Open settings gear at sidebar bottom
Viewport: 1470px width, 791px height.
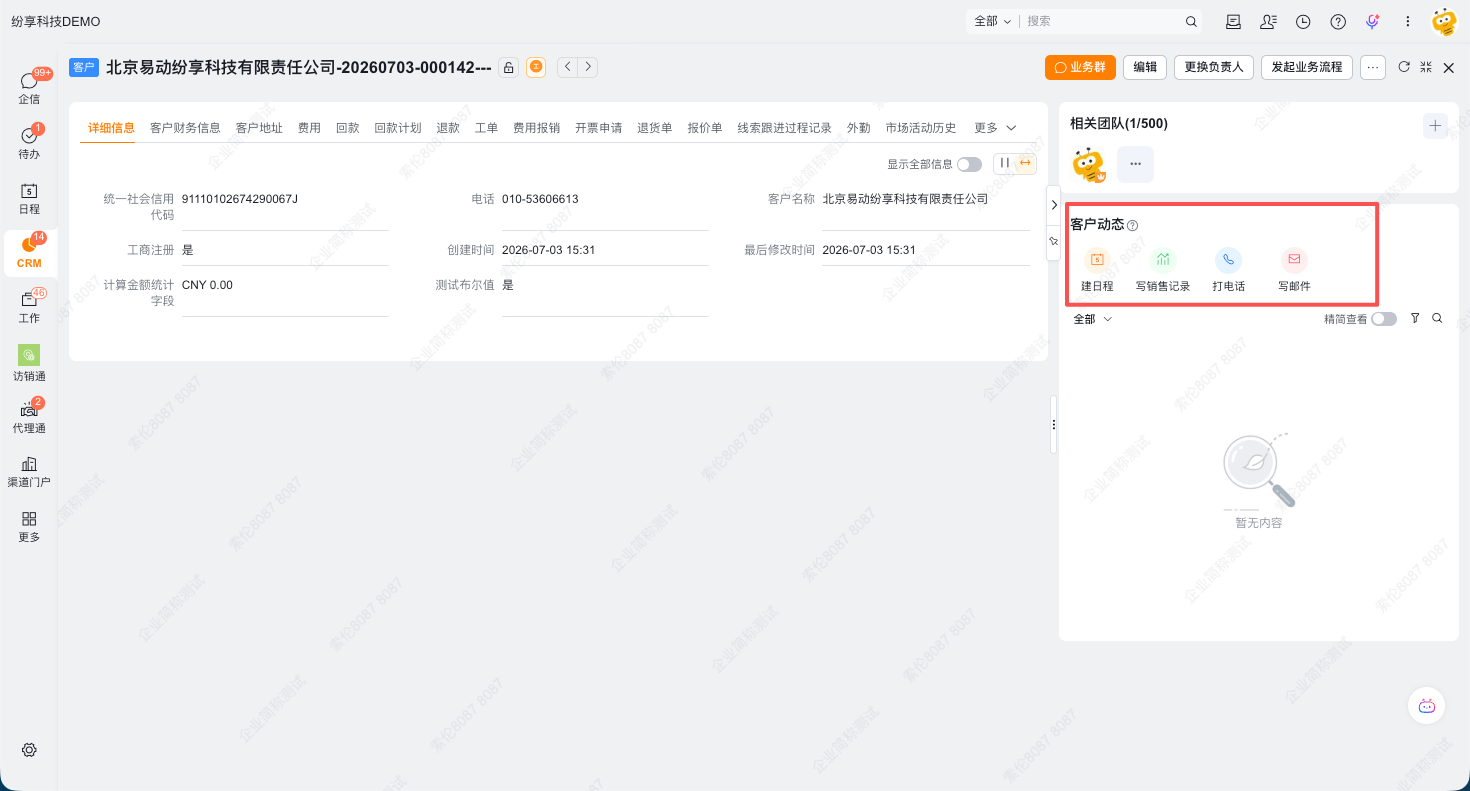point(29,750)
